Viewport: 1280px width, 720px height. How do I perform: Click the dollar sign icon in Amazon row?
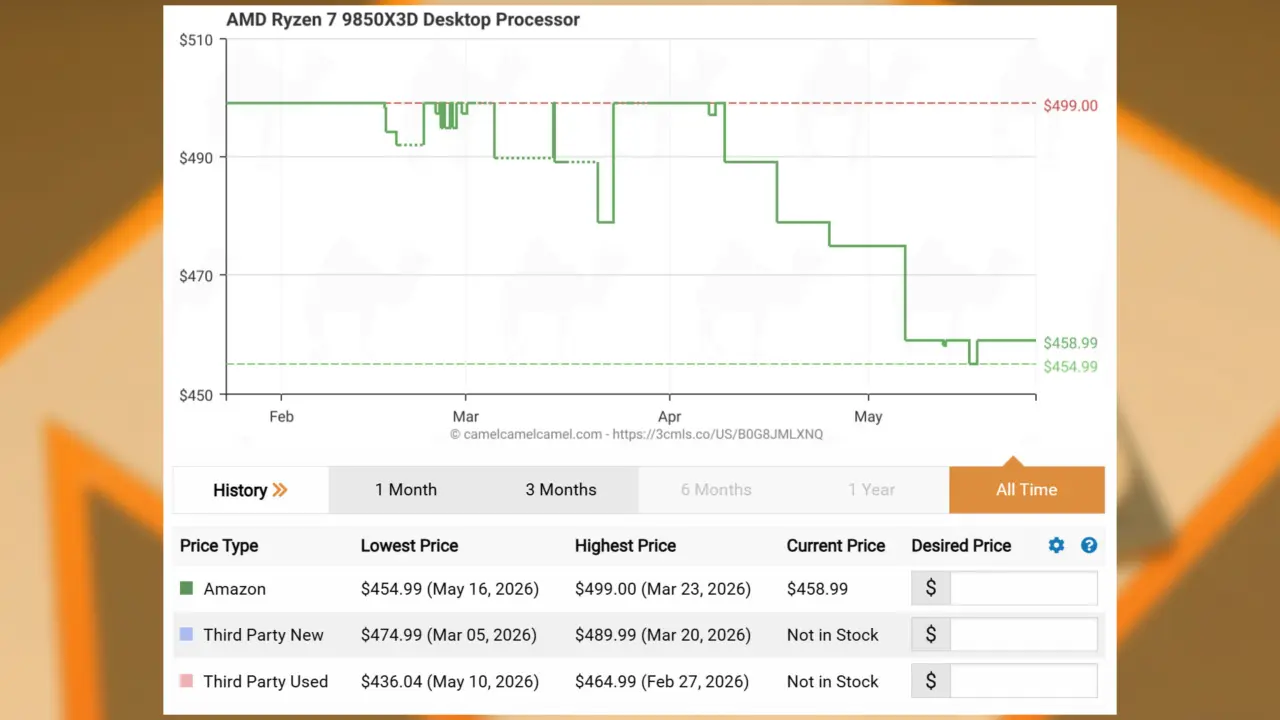(931, 588)
